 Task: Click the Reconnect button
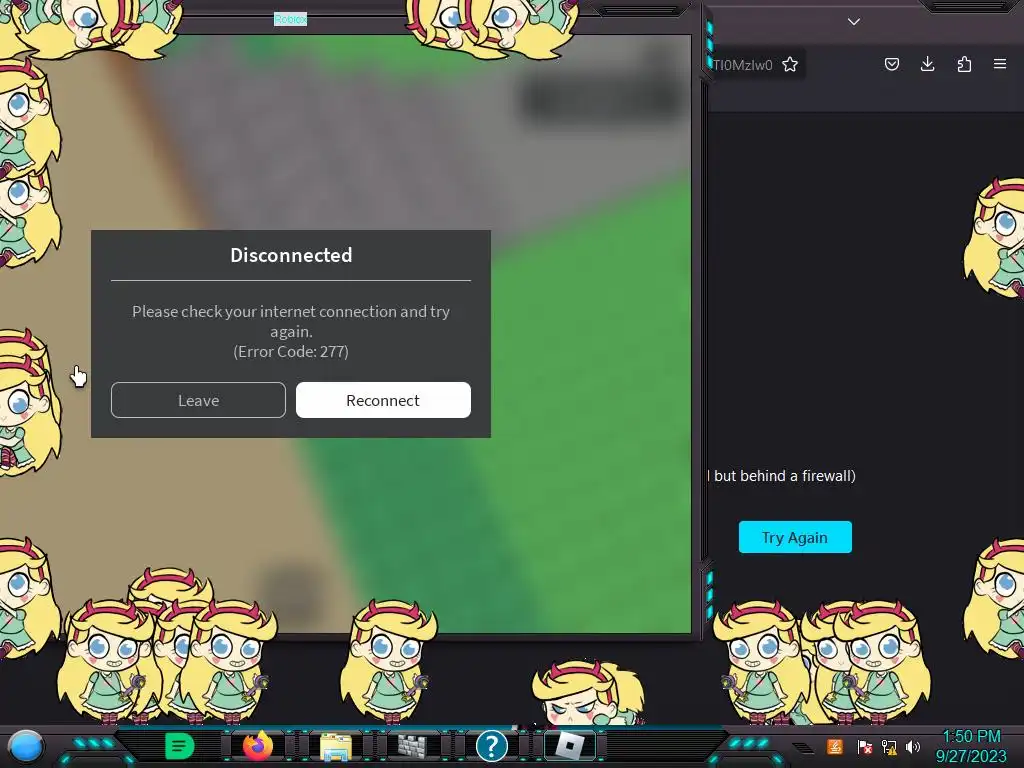[x=383, y=400]
